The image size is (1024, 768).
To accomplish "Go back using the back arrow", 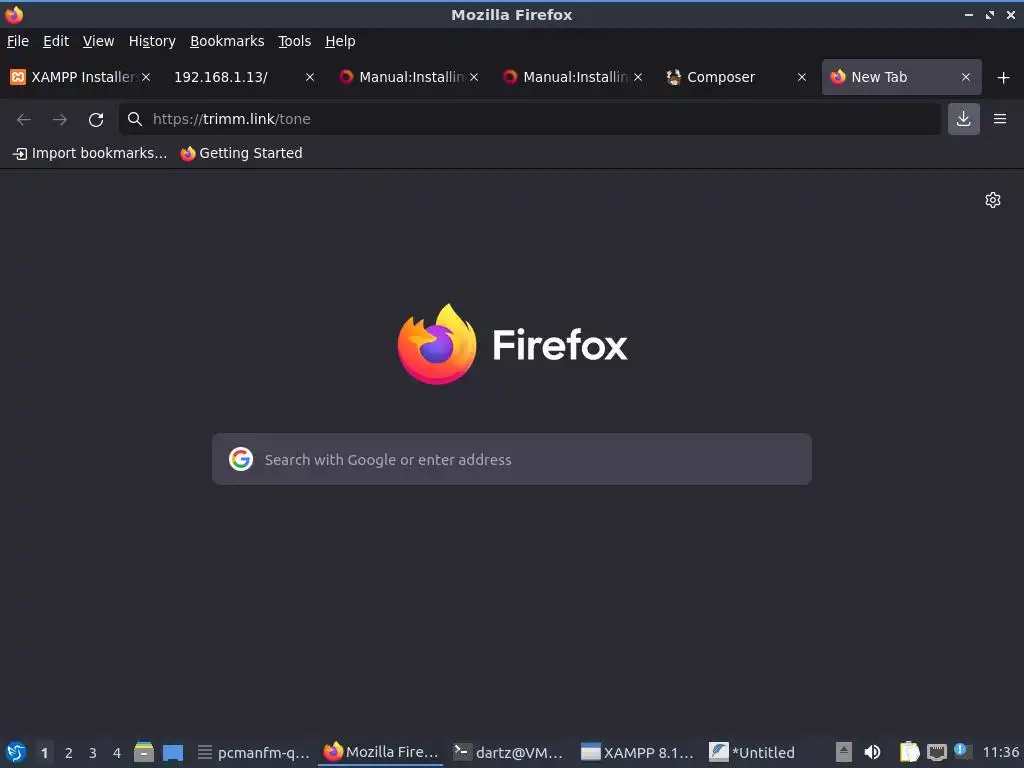I will [24, 119].
